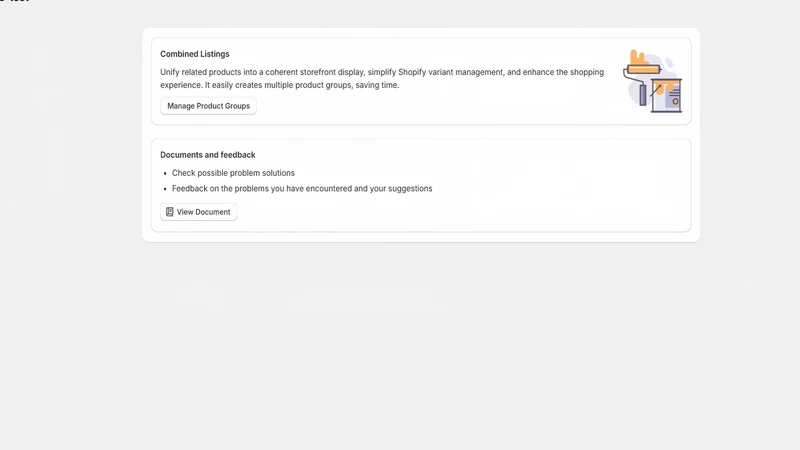Click the small circle on the illustrated page

676,102
